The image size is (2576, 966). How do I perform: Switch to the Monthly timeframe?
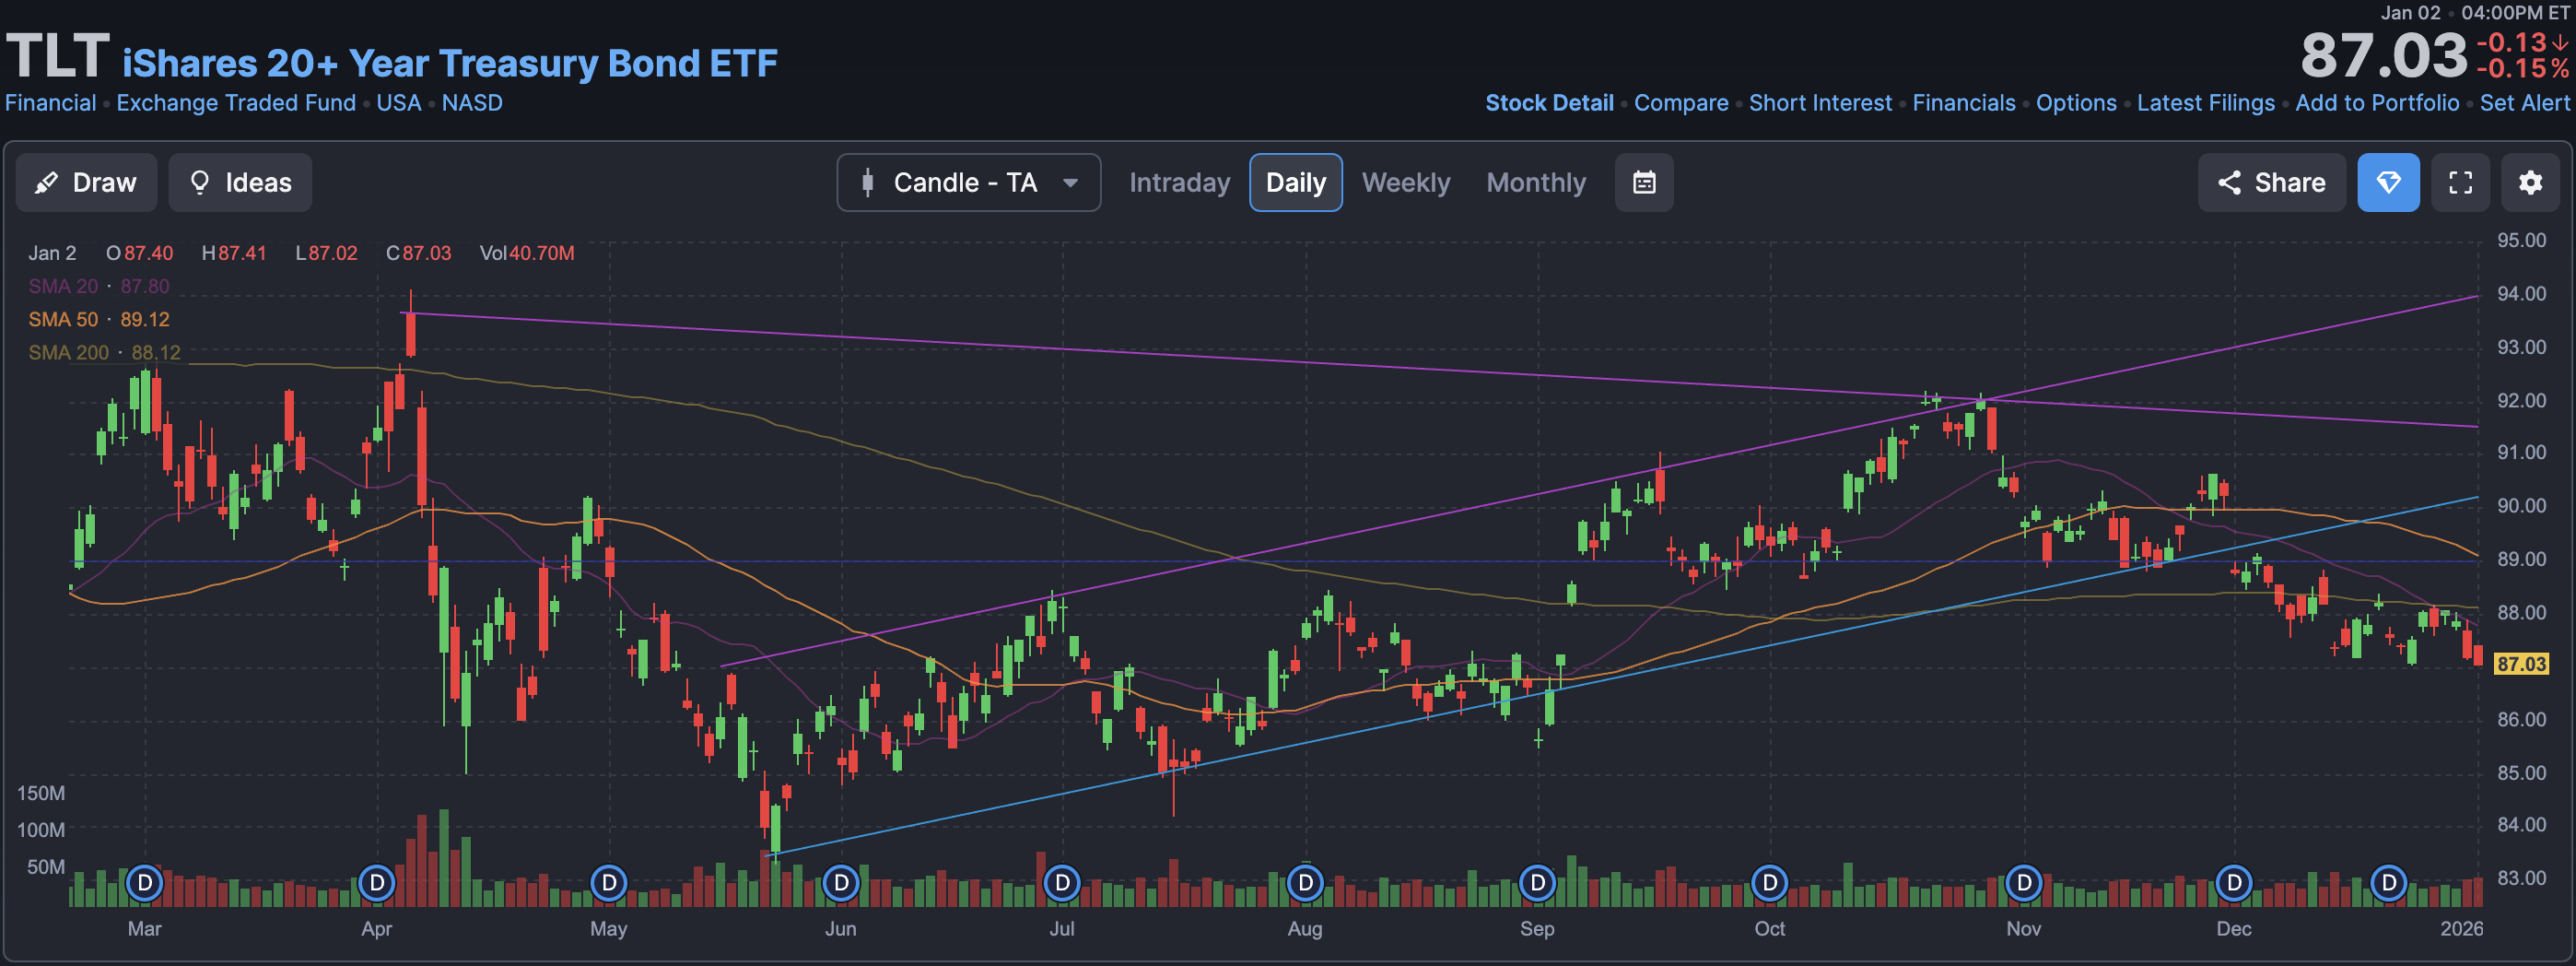click(x=1535, y=182)
